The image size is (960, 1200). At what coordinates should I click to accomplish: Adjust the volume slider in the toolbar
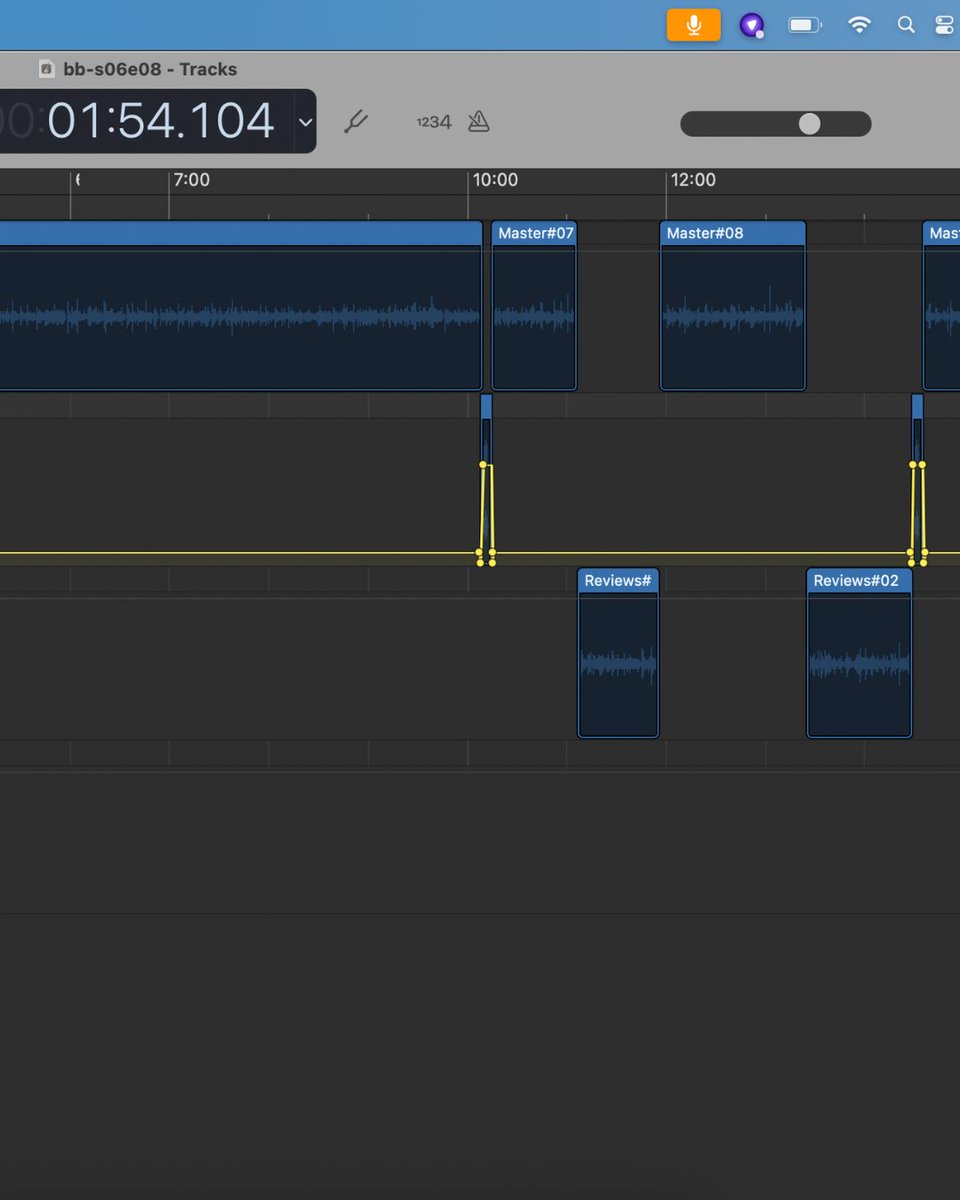(x=808, y=123)
